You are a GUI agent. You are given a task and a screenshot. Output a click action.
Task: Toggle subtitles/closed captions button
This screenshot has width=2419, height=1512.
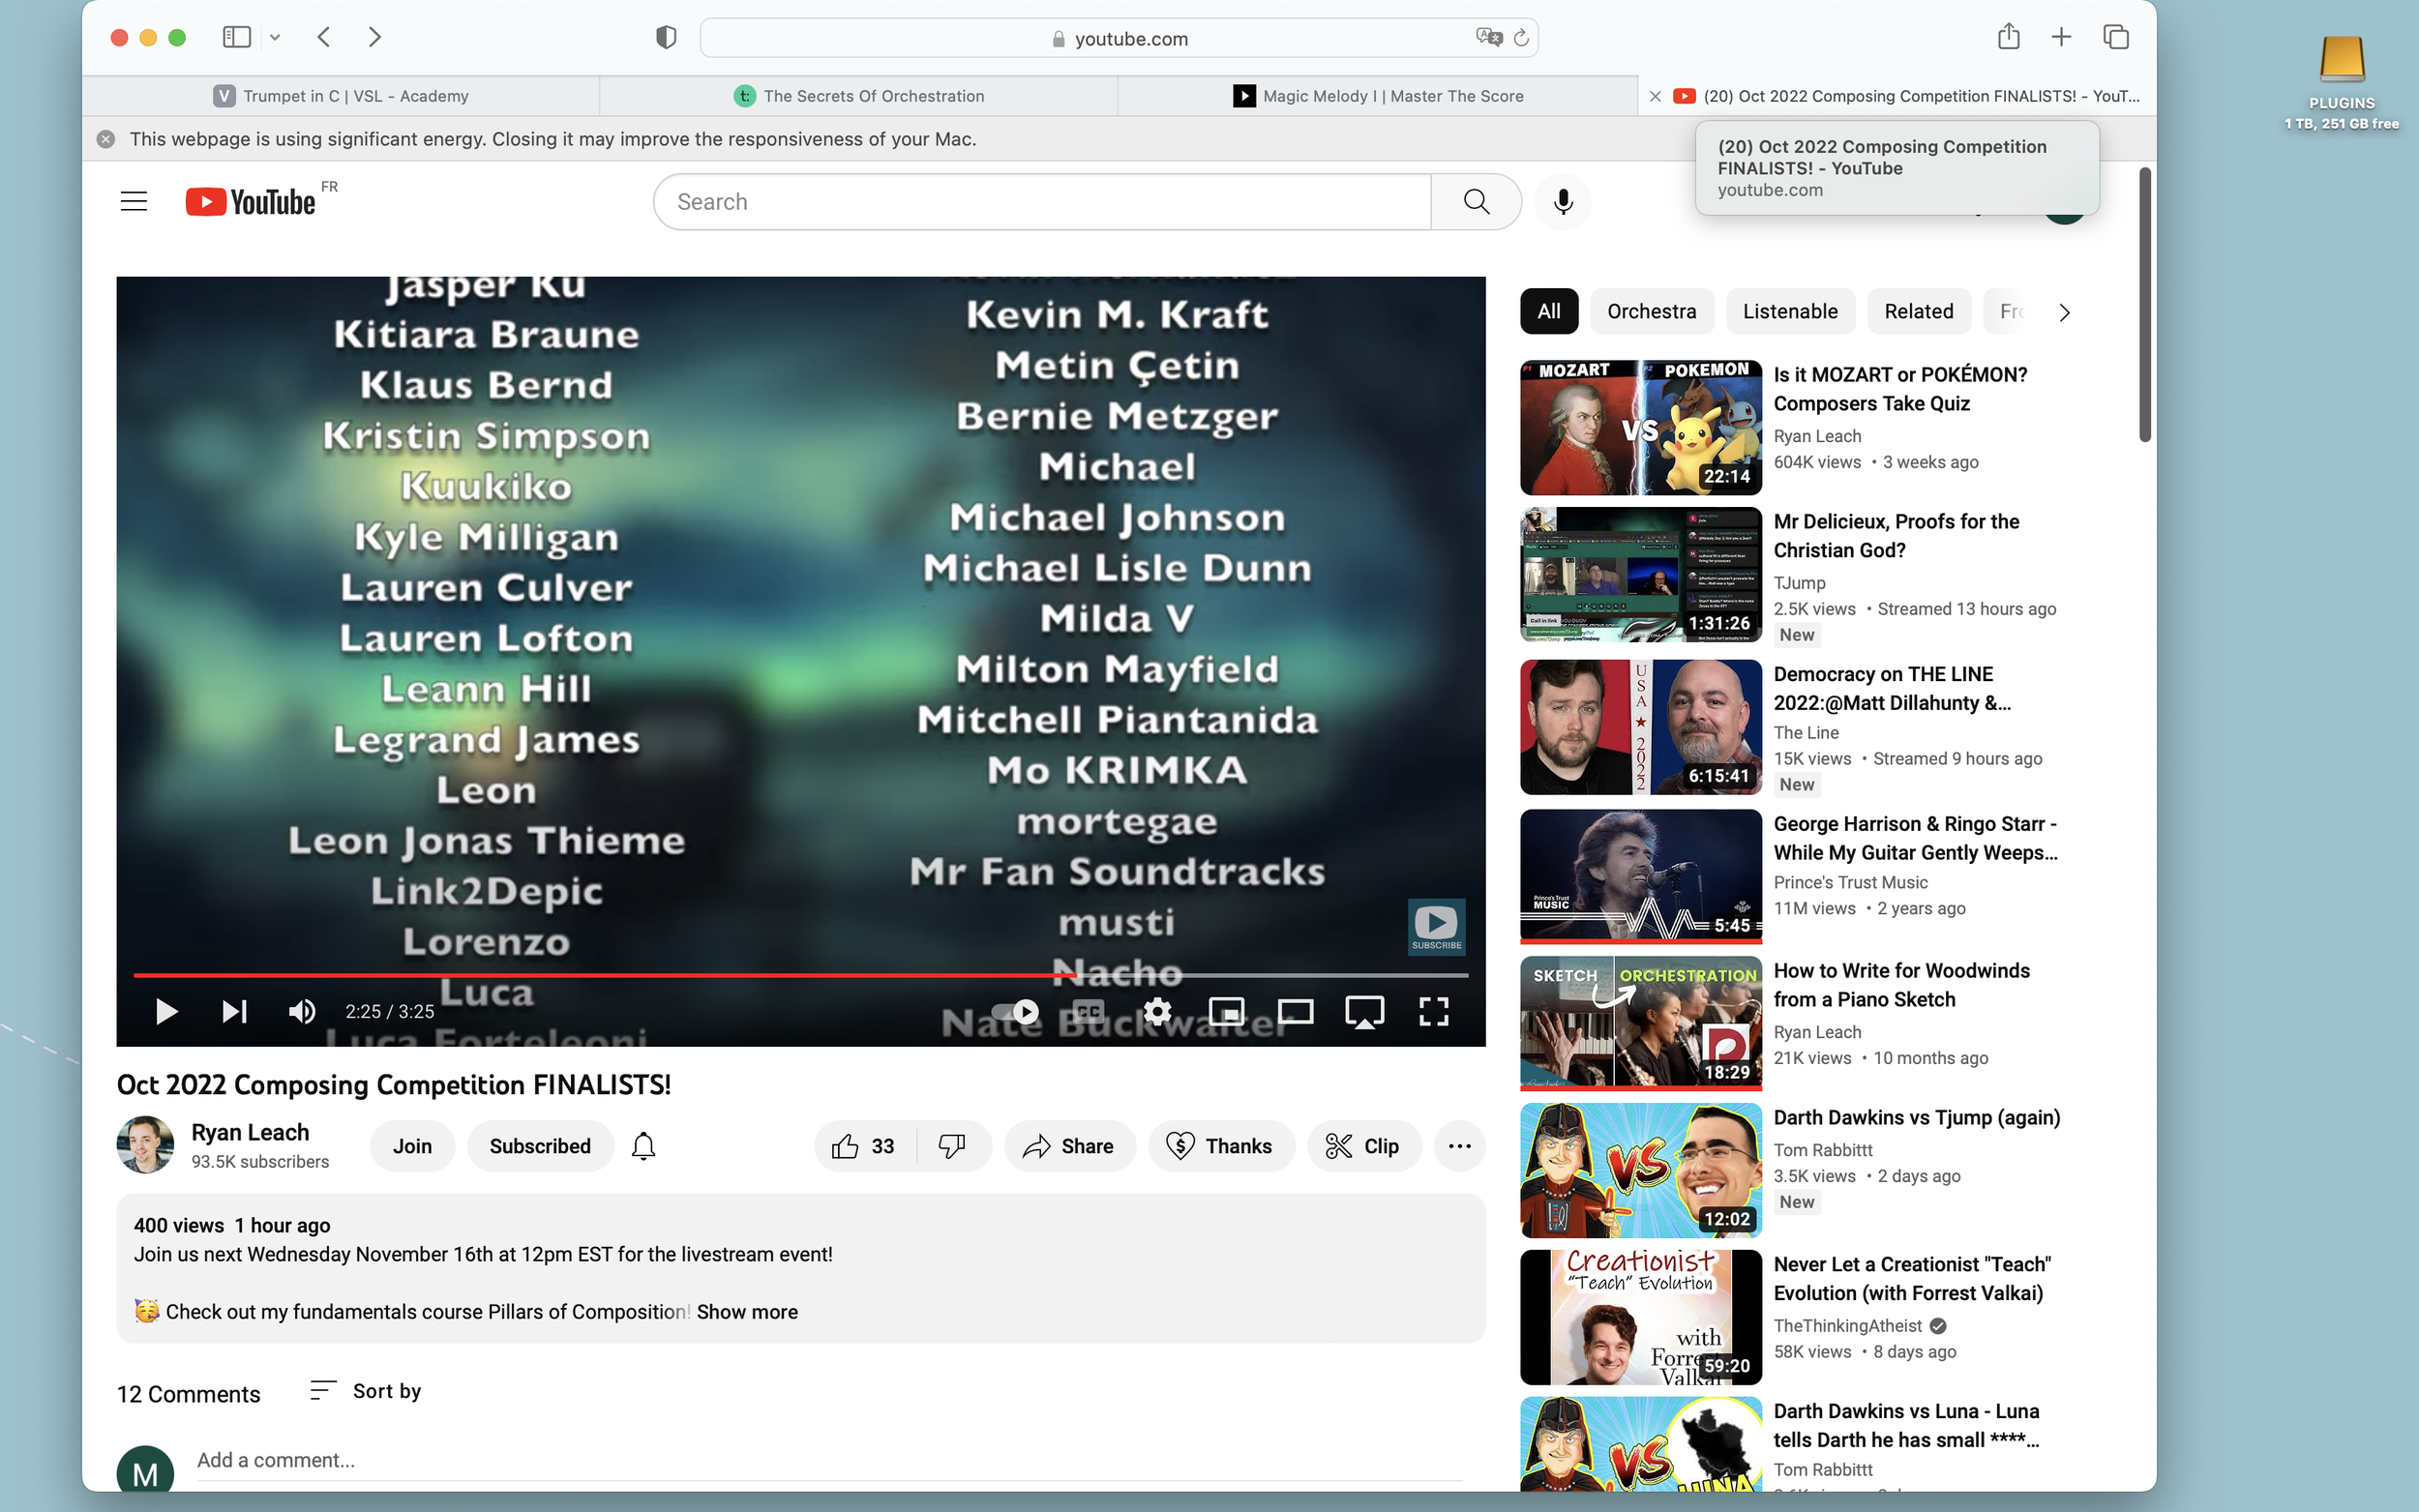click(x=1088, y=1011)
